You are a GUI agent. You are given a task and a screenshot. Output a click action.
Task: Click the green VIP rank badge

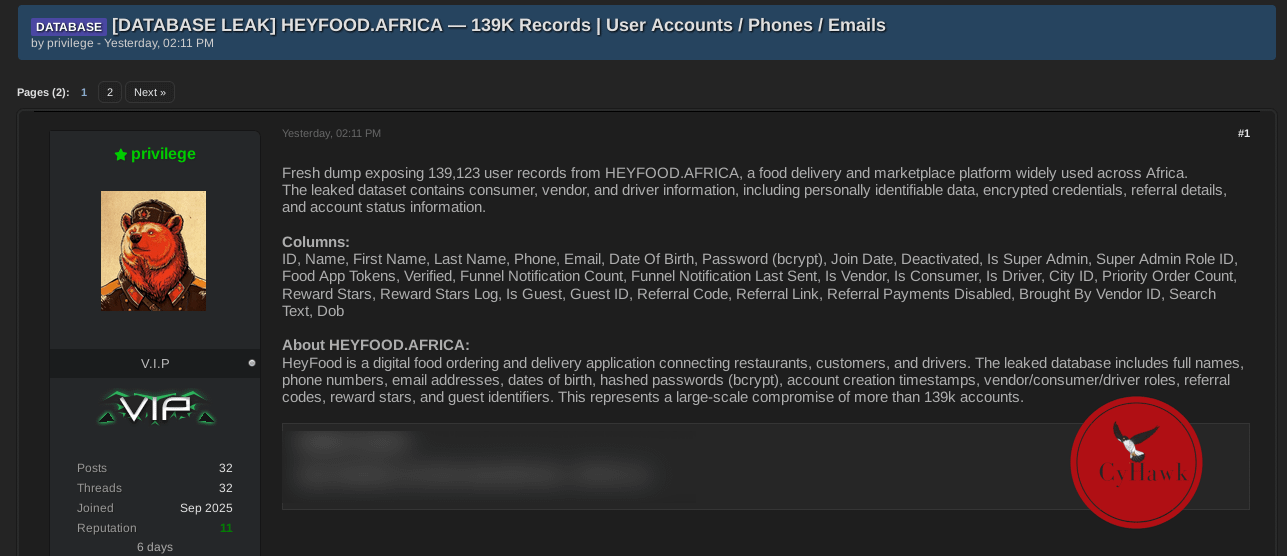(155, 408)
